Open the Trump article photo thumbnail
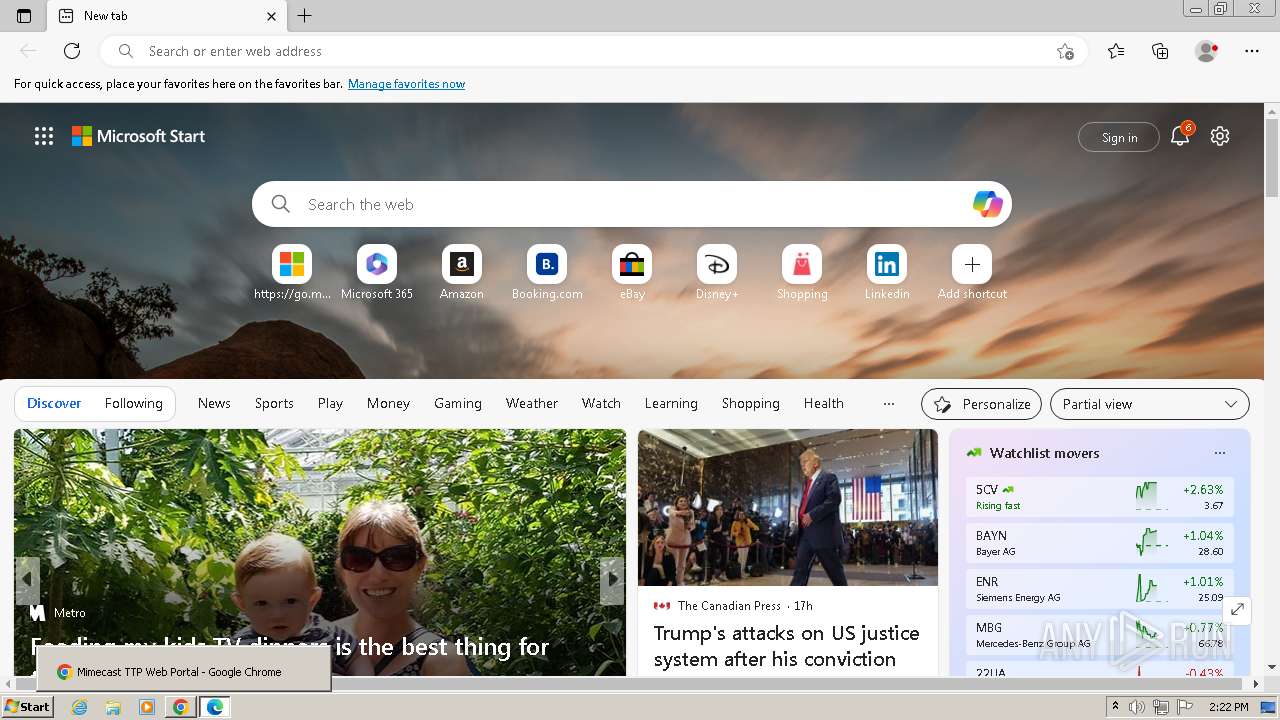The height and width of the screenshot is (720, 1280). click(x=788, y=507)
